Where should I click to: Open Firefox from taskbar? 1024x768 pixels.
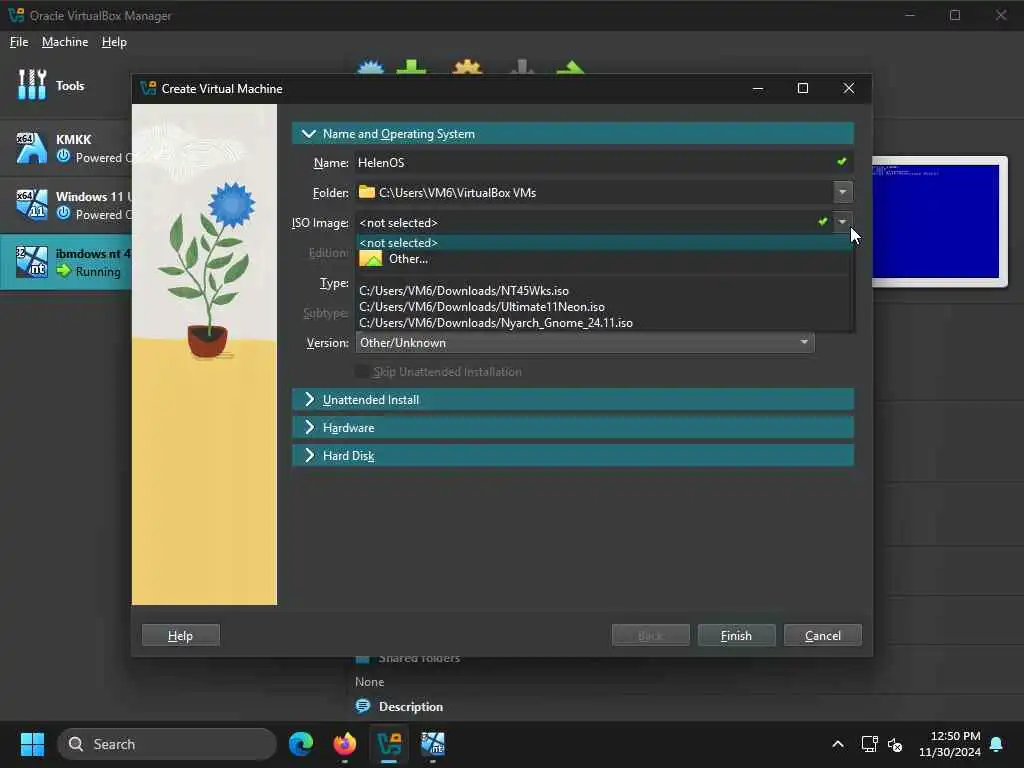[345, 744]
